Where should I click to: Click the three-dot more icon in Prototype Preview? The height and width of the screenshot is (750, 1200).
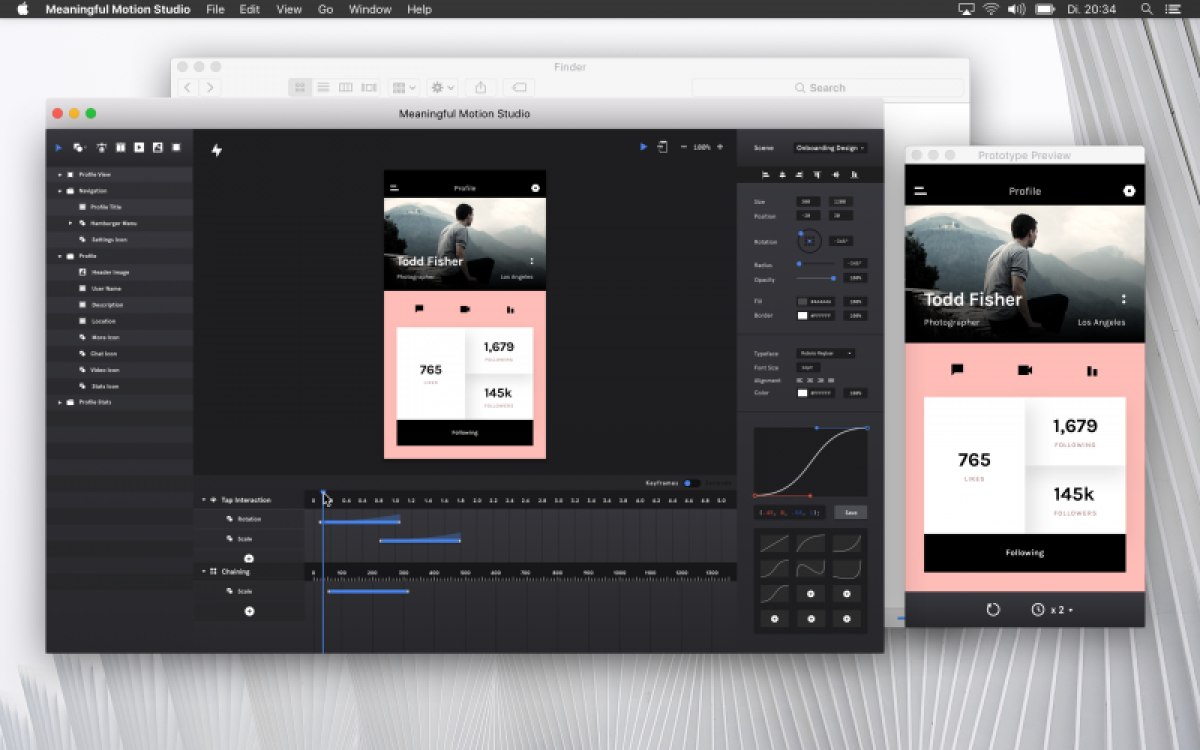click(x=1124, y=299)
